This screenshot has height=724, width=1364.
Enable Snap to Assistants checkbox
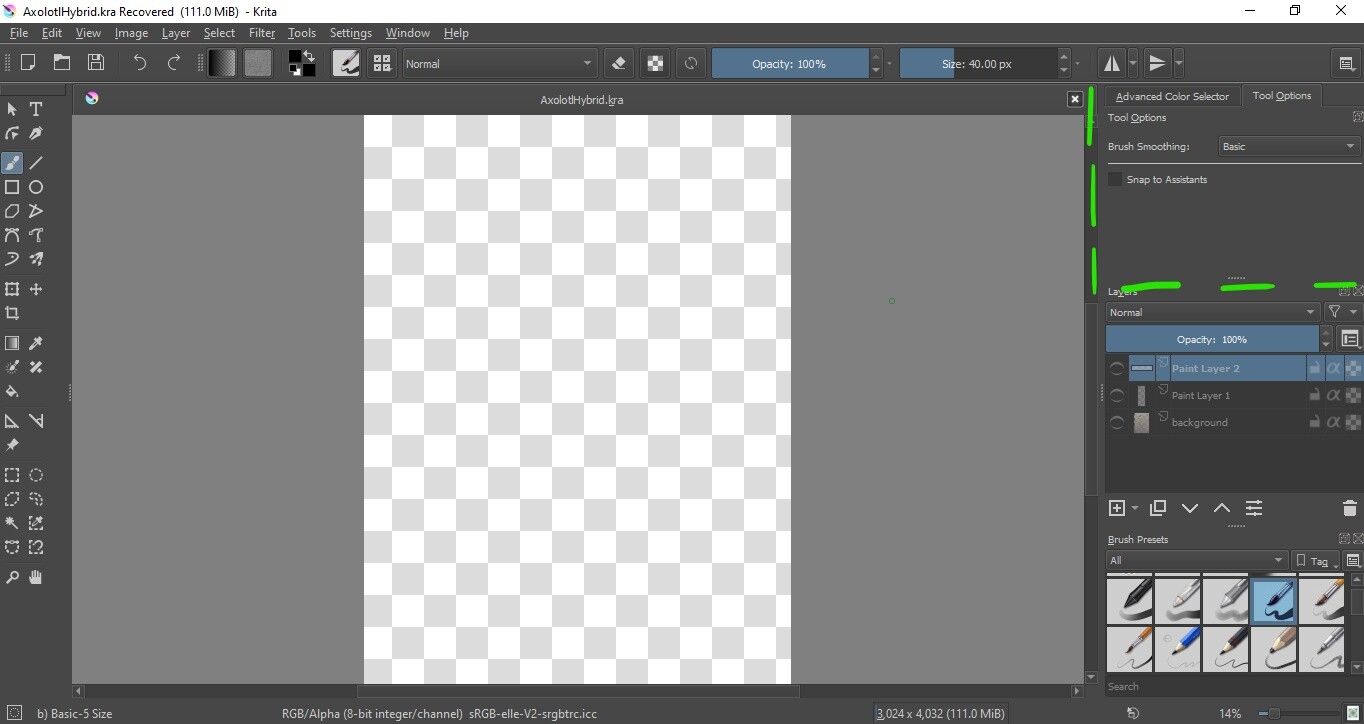[1115, 179]
